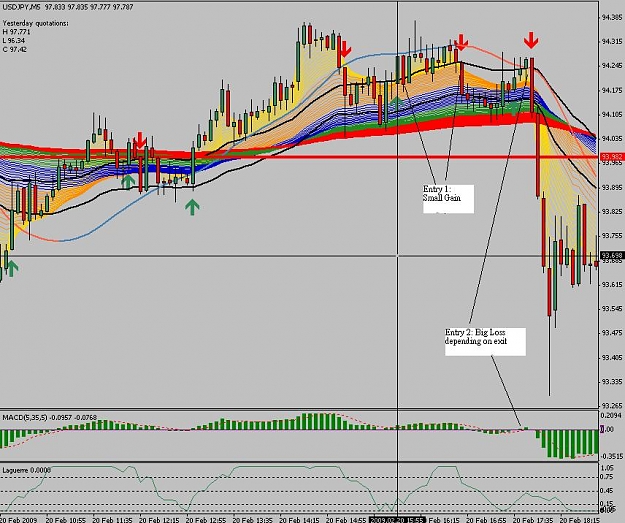Click the highlighted 2009.02.20 15:55 crosshair time tag
Screen dimensions: 625x523
point(397,520)
